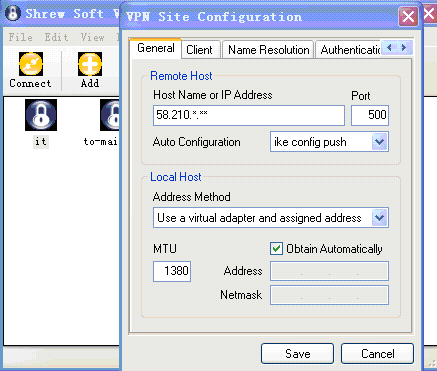
Task: Open the Address Method dropdown
Action: (x=380, y=218)
